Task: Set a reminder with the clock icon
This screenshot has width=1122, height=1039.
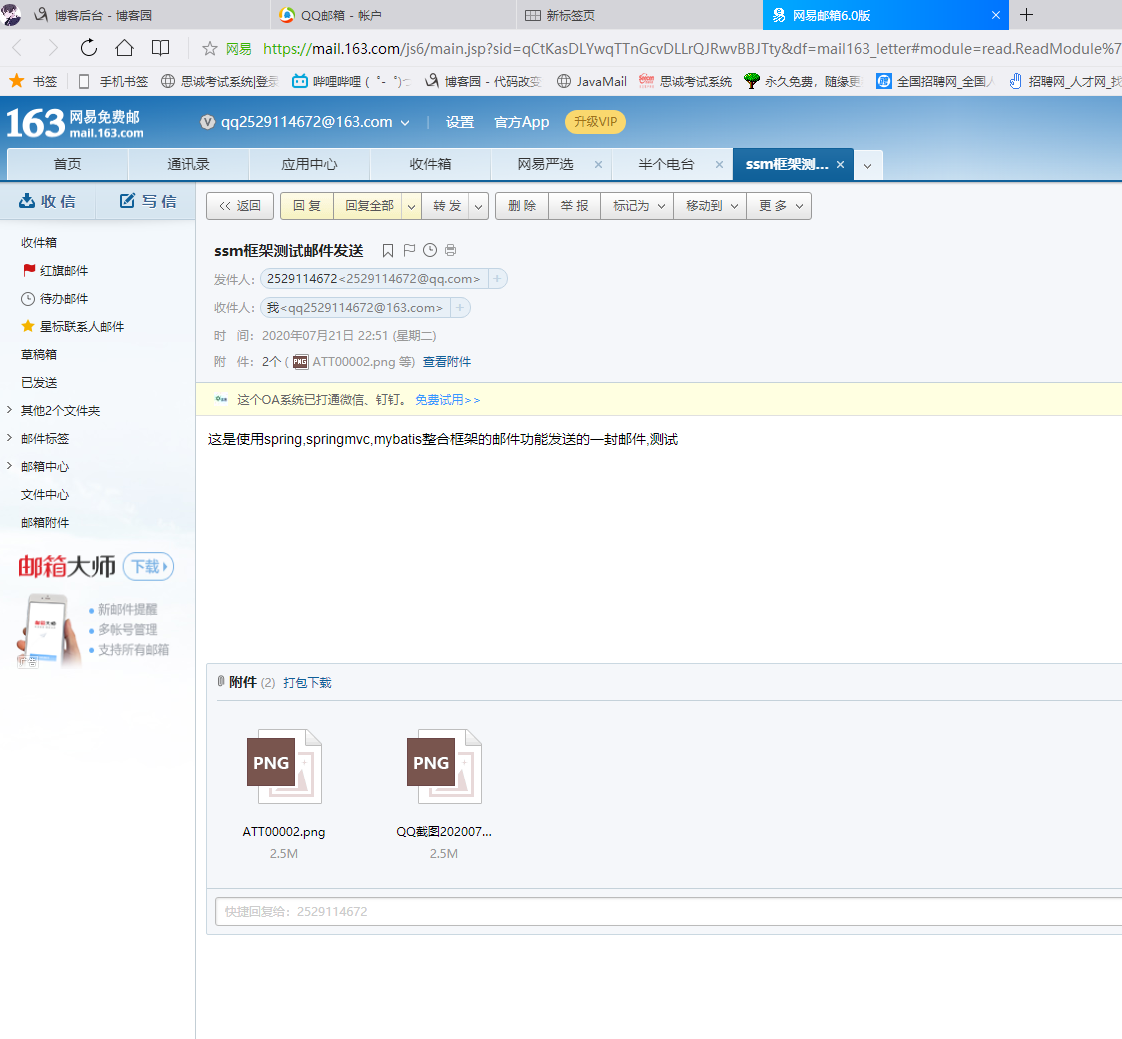Action: coord(430,250)
